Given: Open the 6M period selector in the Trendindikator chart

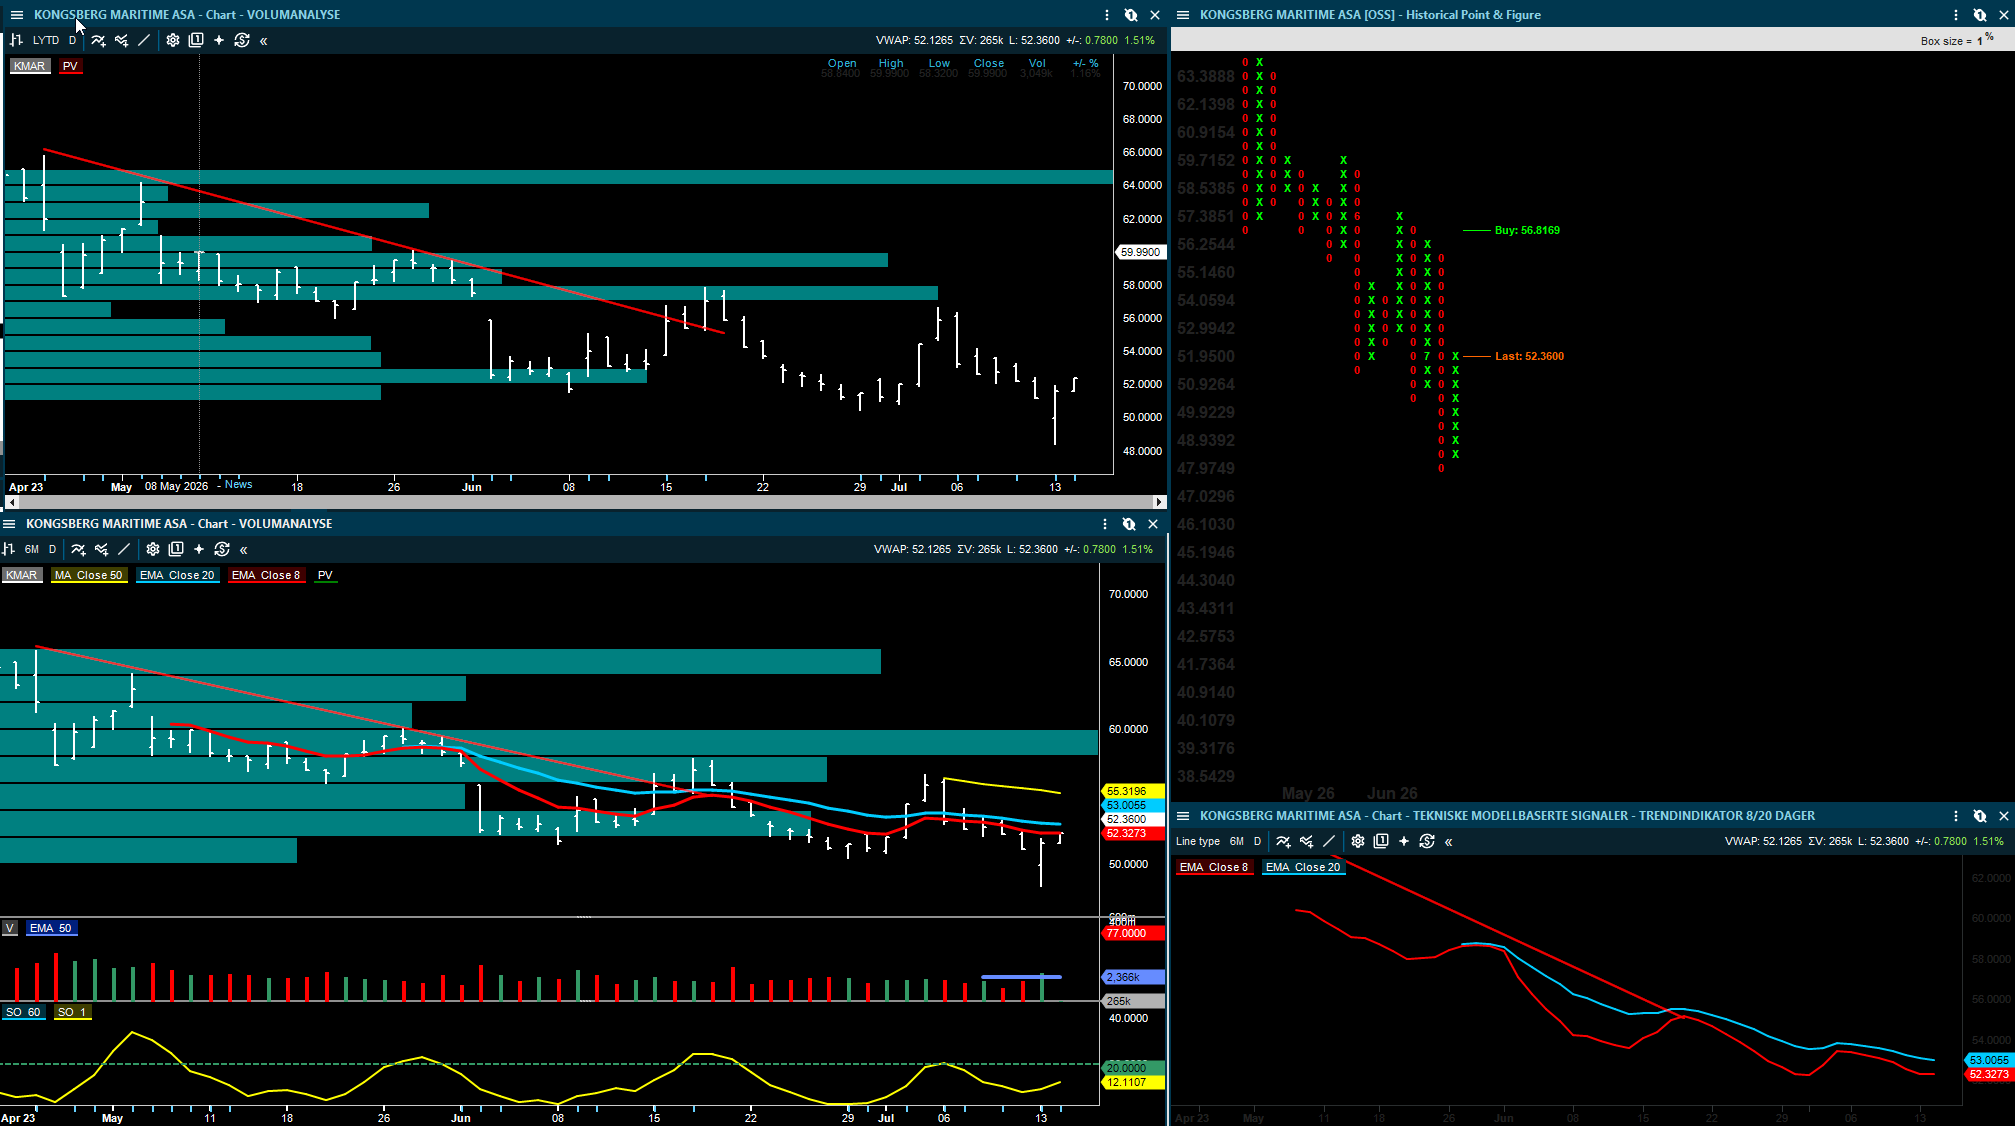Looking at the screenshot, I should pyautogui.click(x=1237, y=841).
